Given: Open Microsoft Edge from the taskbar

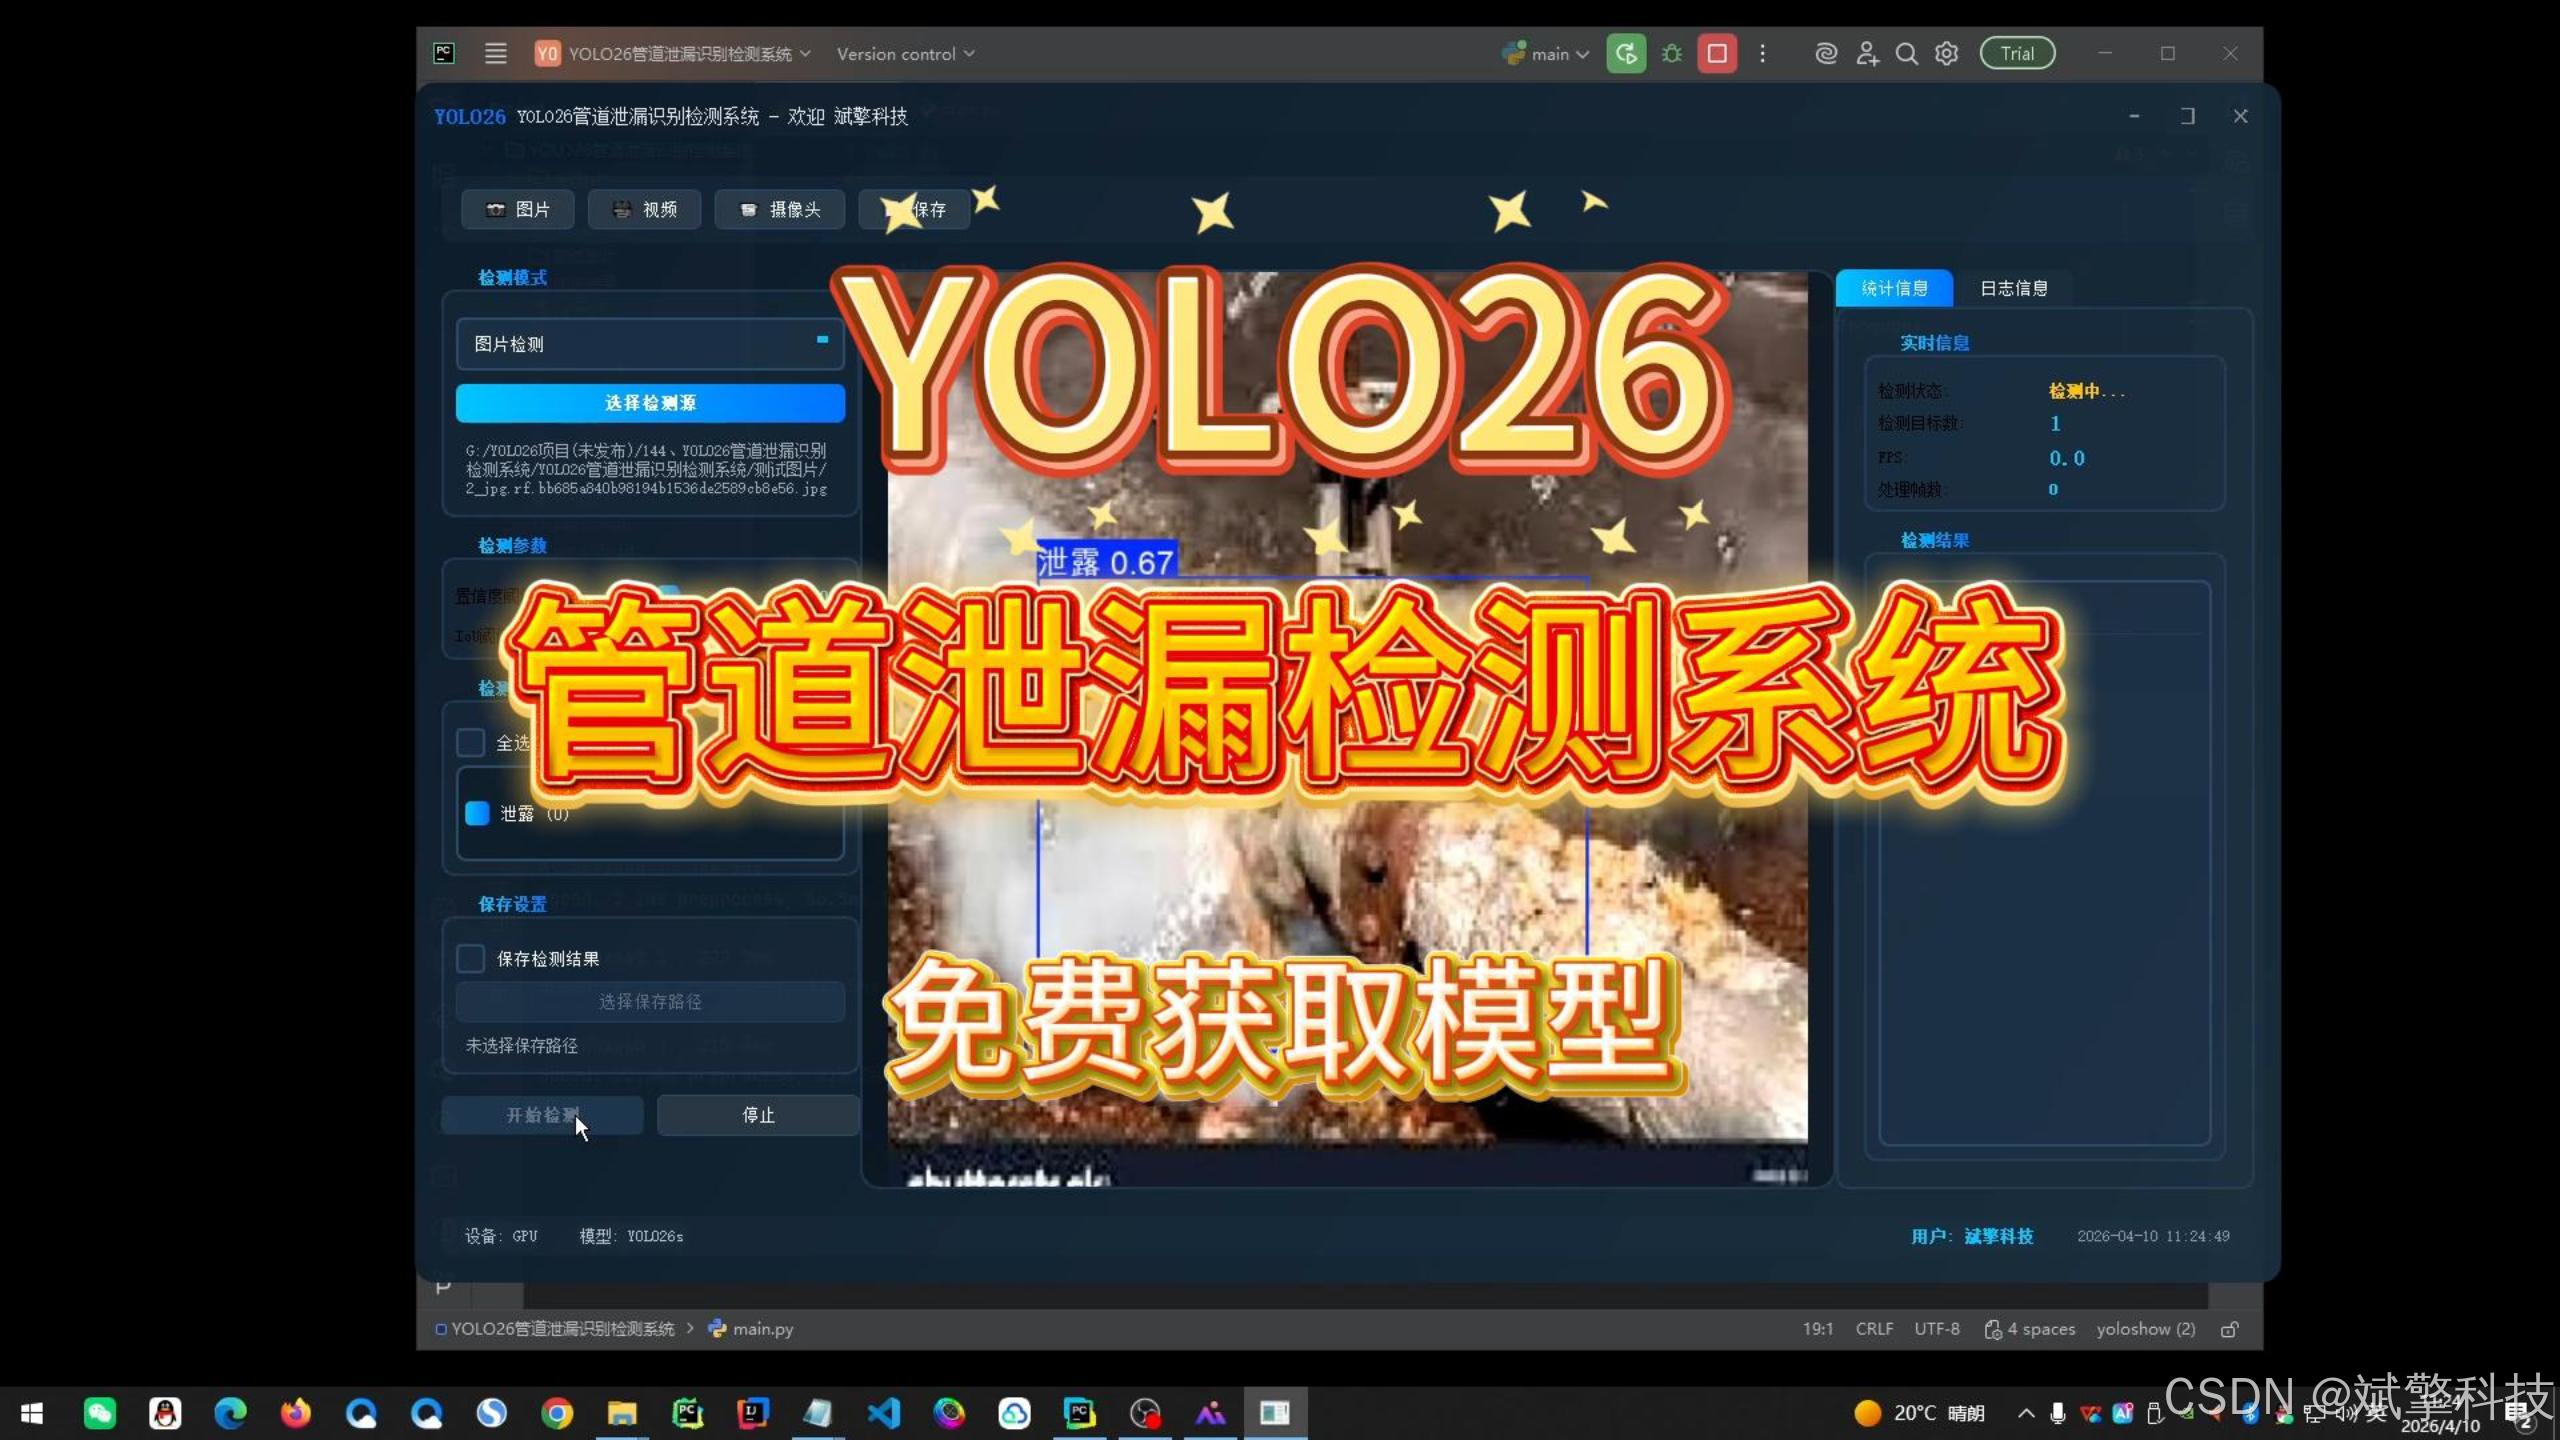Looking at the screenshot, I should pos(230,1413).
